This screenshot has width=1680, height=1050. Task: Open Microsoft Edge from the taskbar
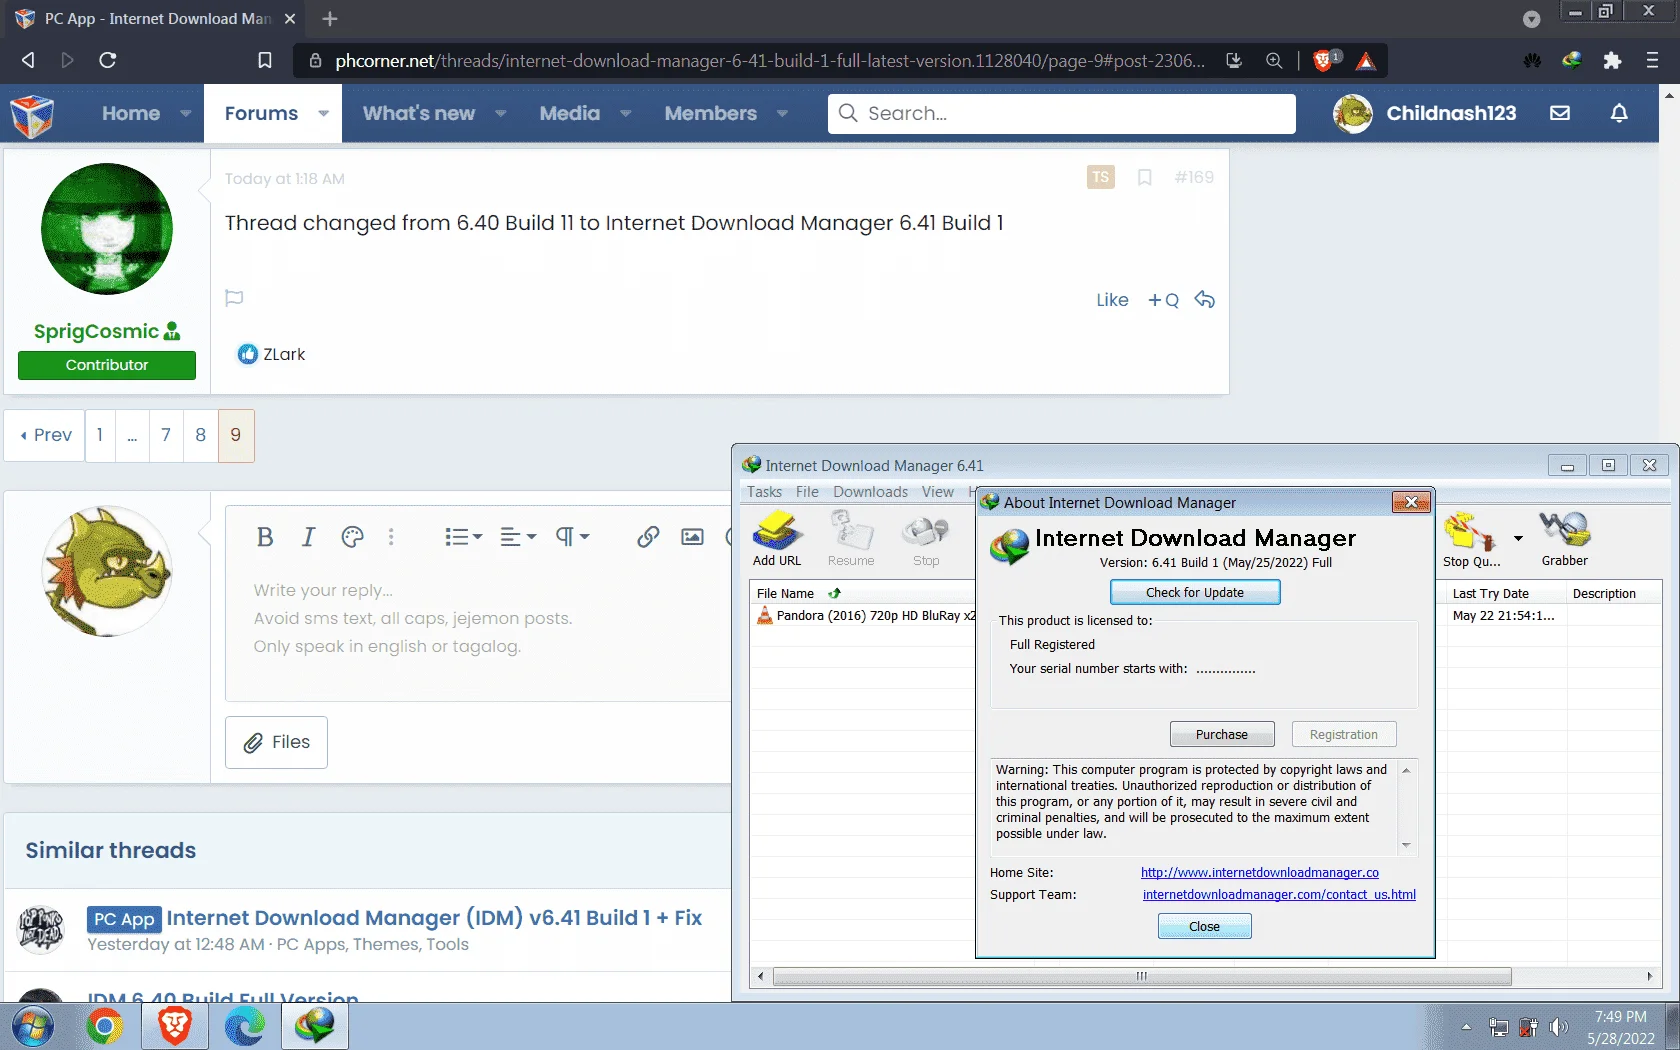(x=244, y=1026)
